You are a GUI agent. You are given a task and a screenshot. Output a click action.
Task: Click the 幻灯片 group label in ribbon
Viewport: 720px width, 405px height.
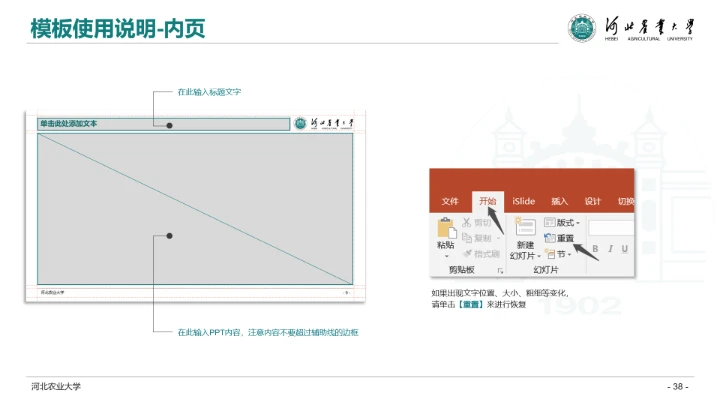coord(546,270)
